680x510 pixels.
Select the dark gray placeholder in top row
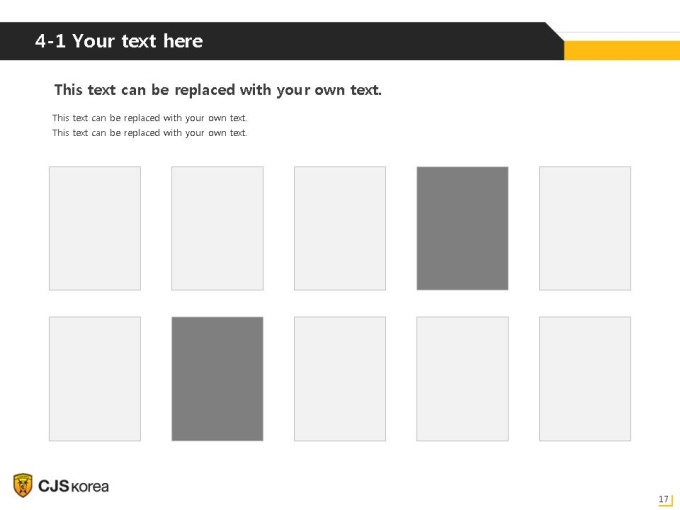(x=462, y=228)
